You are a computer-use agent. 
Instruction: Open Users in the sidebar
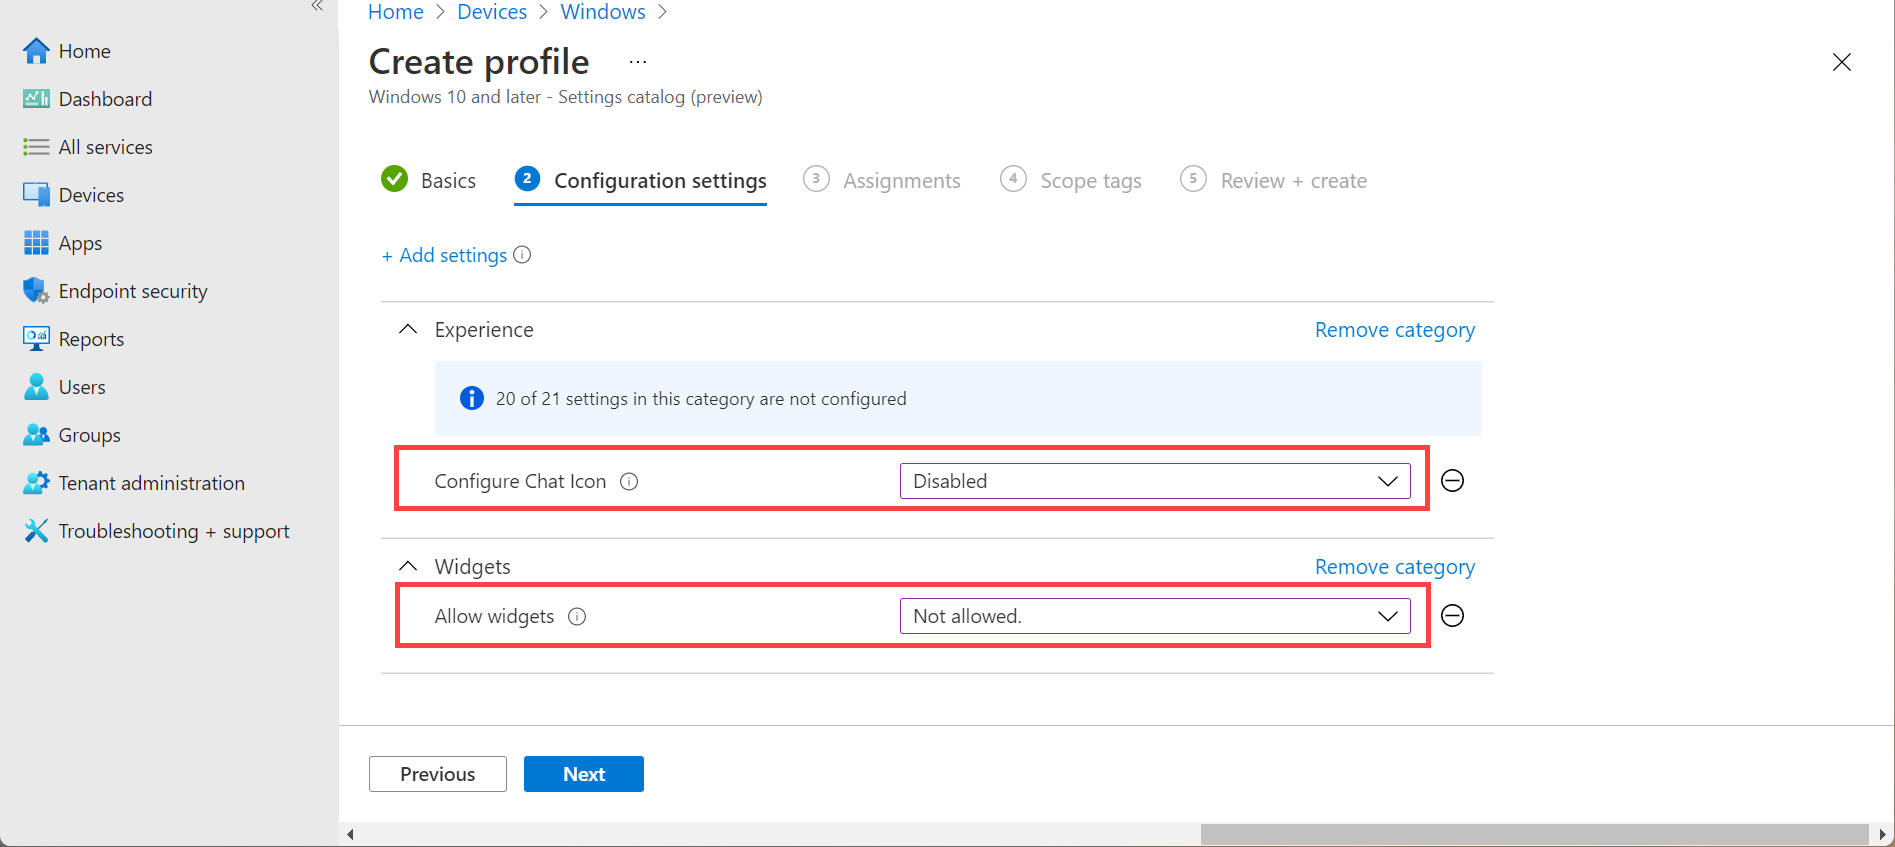click(x=82, y=387)
